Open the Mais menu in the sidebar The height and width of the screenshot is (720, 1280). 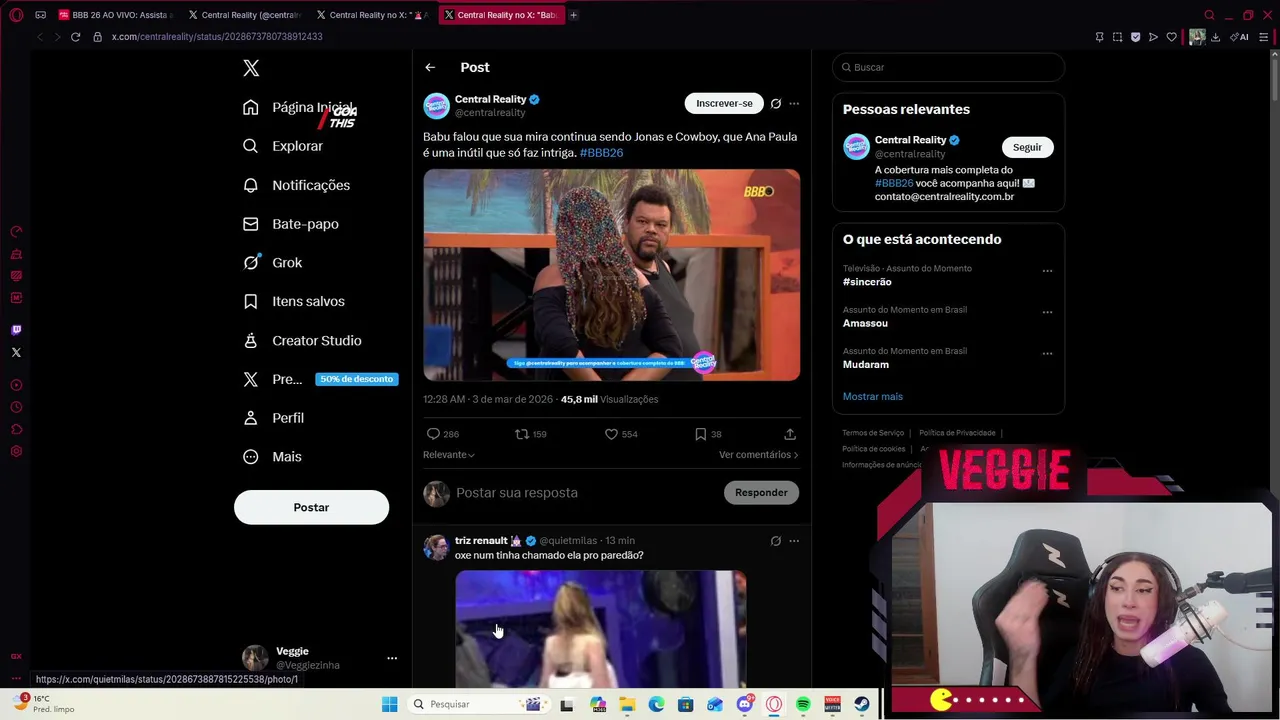coord(272,456)
